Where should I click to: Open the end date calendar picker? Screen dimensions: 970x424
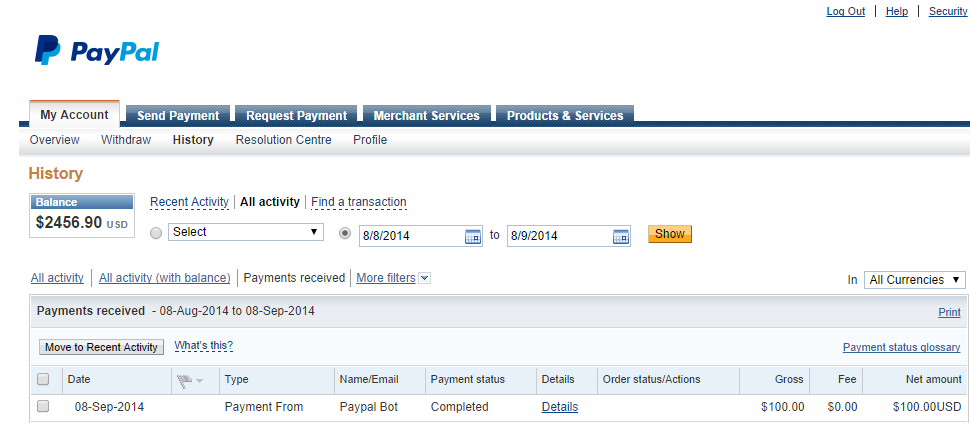(x=621, y=236)
